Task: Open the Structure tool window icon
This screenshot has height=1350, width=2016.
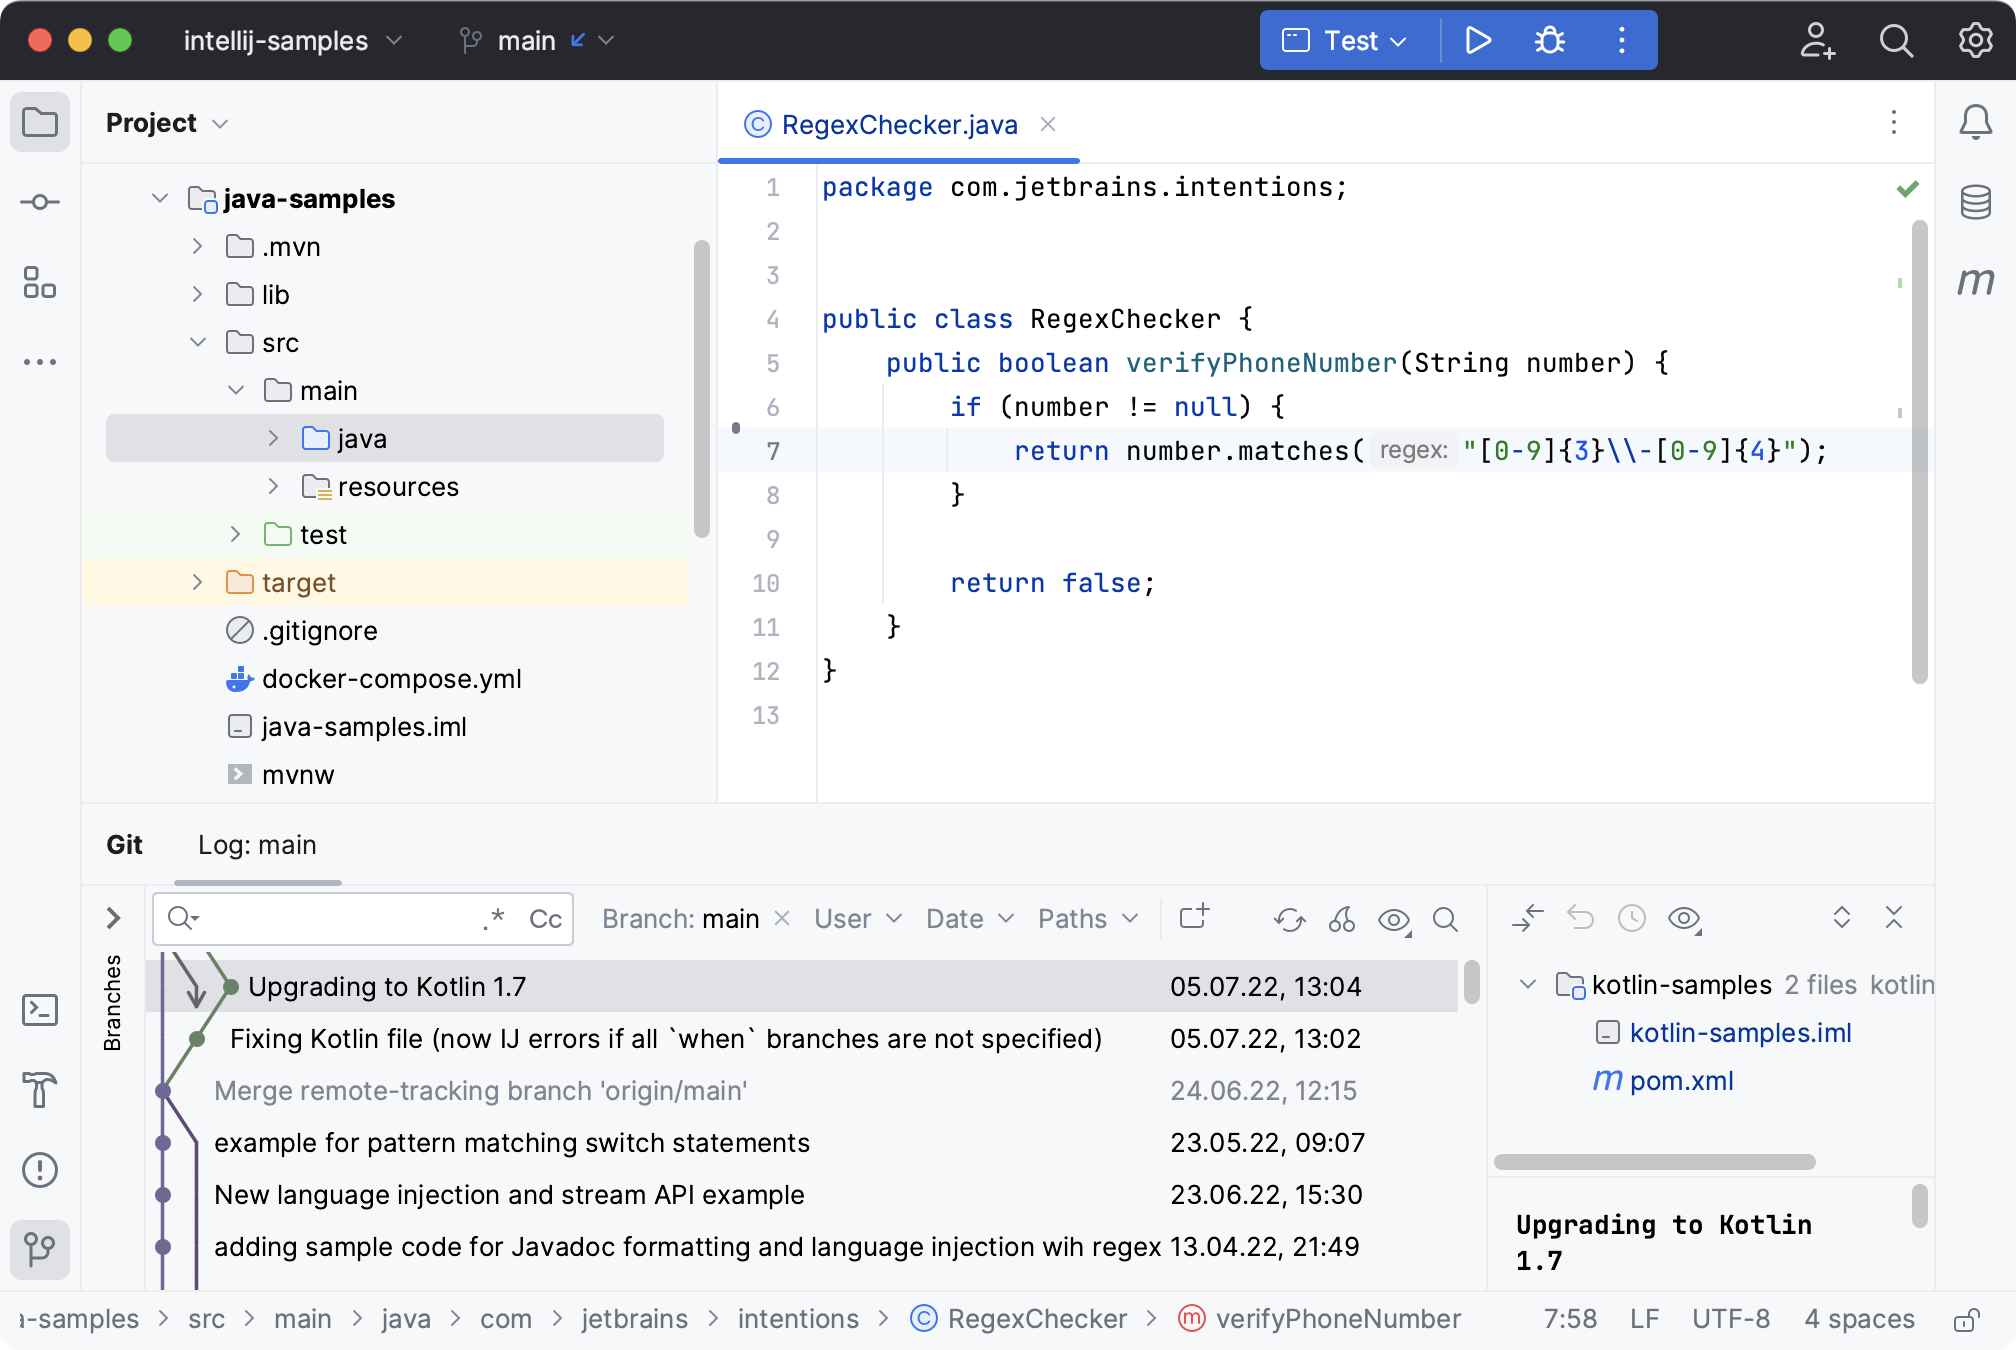Action: pos(40,282)
